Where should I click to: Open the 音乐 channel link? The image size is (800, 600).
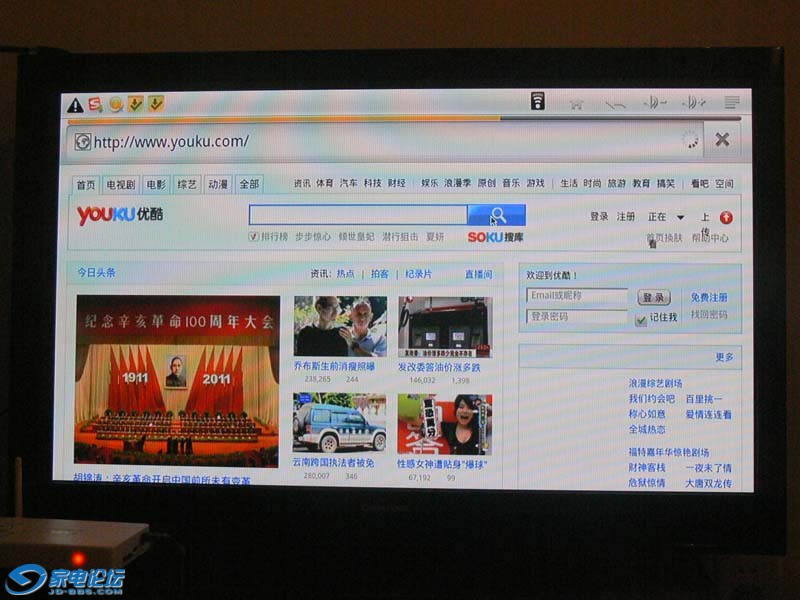(511, 183)
